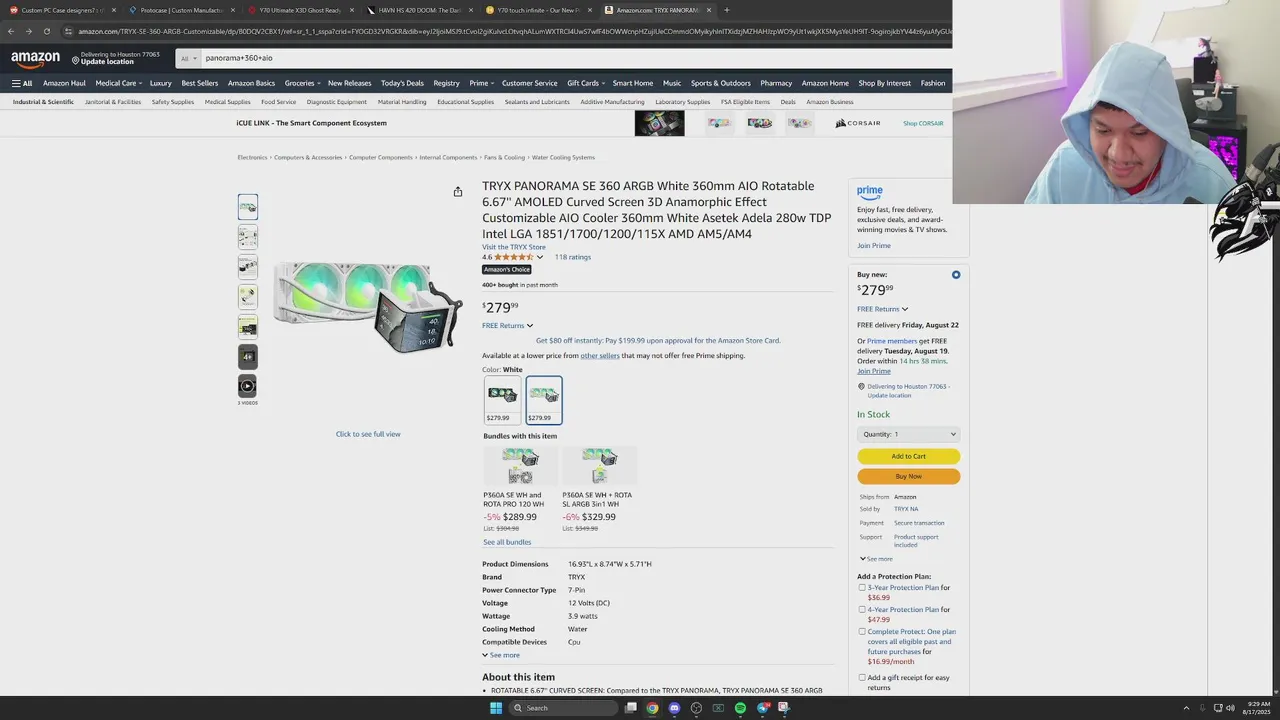Open the Medical Care menu dropdown
The image size is (1280, 720).
(119, 83)
